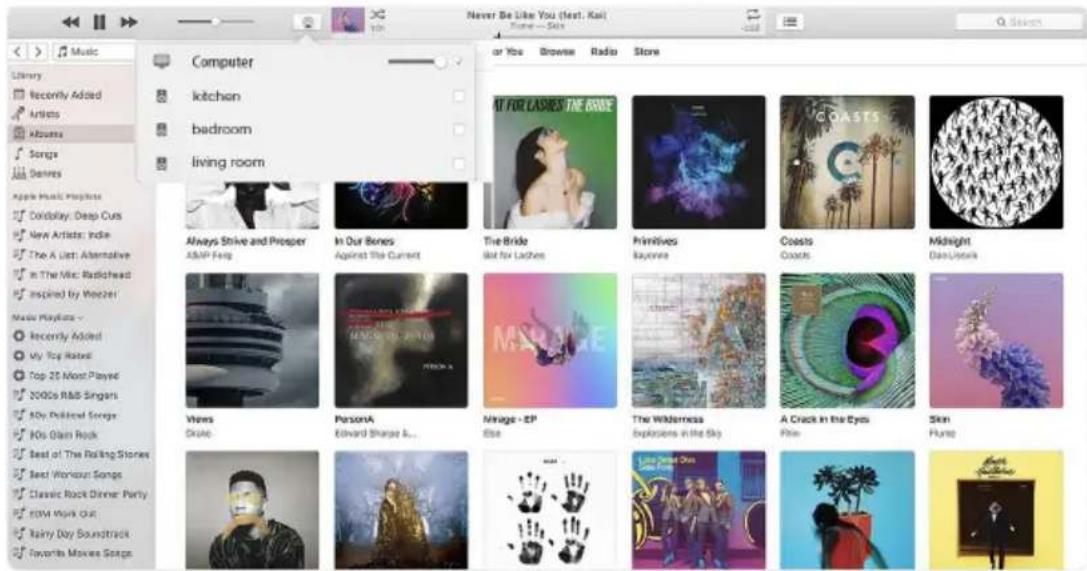Screen dimensions: 1087x571
Task: Toggle shuffle playback icon
Action: (378, 14)
